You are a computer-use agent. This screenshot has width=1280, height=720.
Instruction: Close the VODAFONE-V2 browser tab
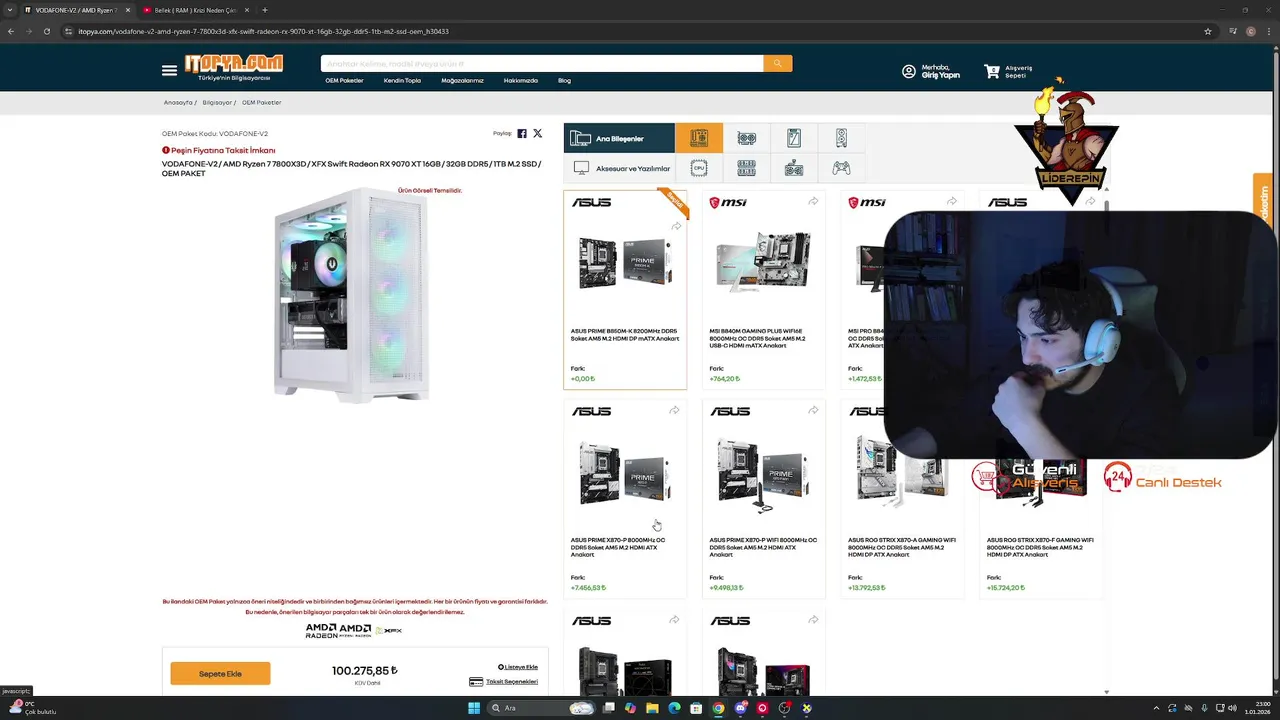click(x=127, y=10)
